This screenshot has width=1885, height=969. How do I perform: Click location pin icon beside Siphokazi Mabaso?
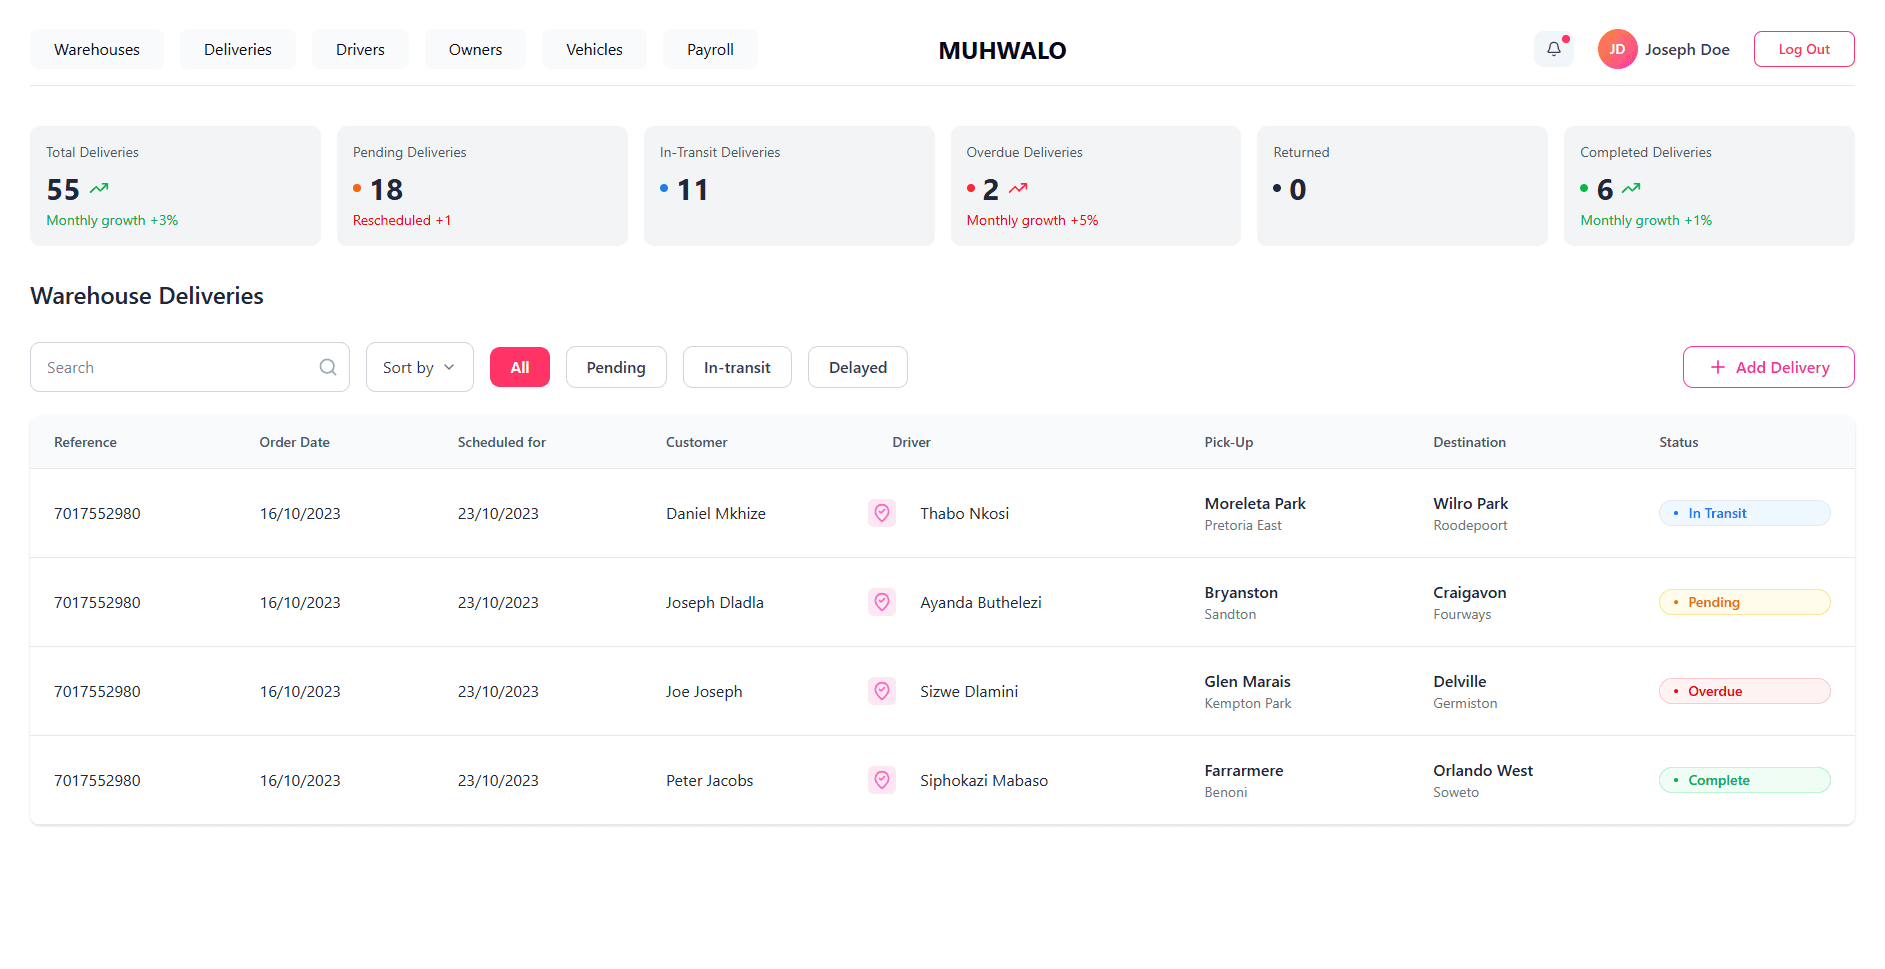pyautogui.click(x=881, y=780)
